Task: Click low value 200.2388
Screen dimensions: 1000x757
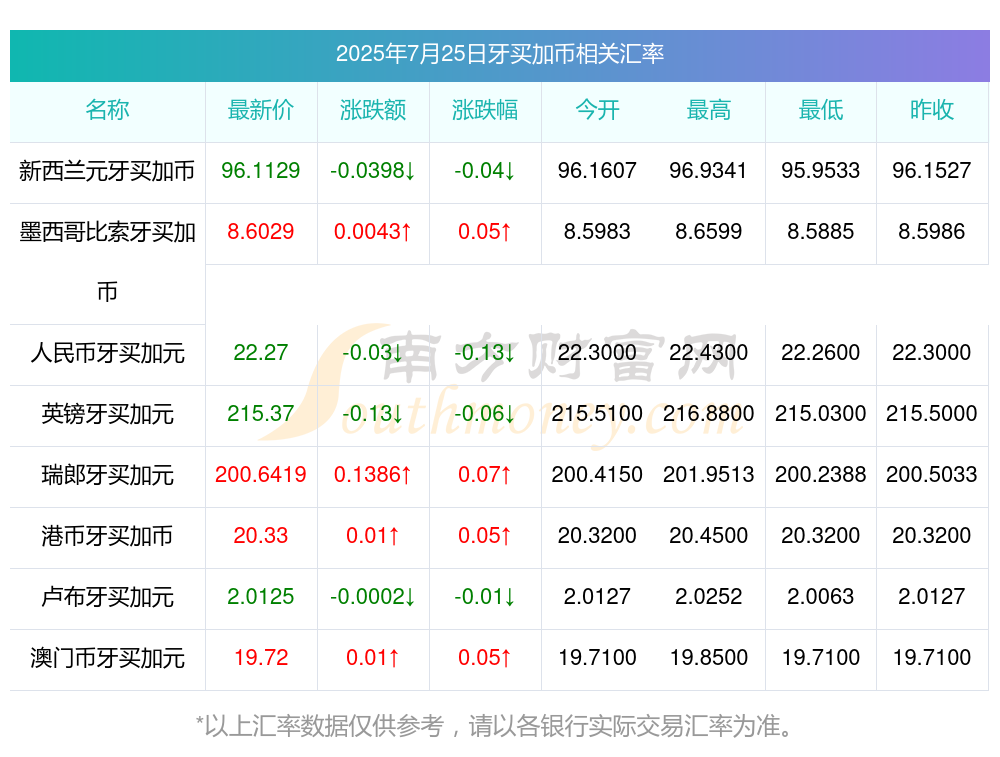Action: (x=821, y=474)
